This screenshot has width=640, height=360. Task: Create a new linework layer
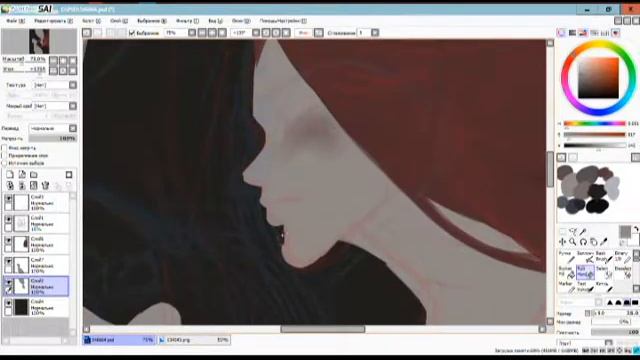point(22,175)
